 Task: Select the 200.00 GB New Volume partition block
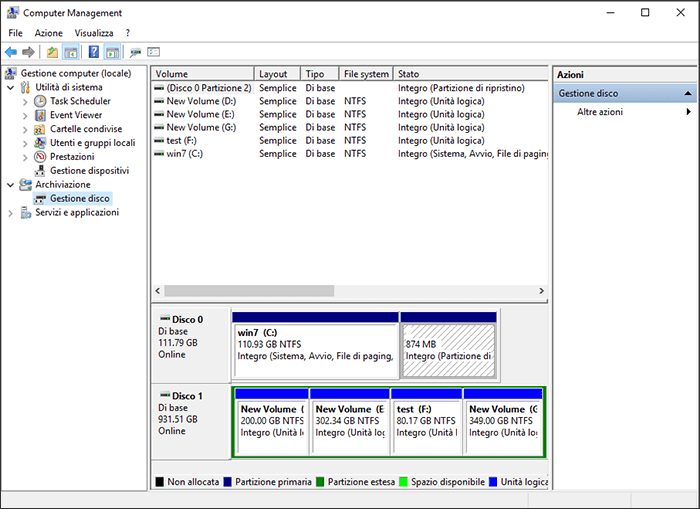271,422
